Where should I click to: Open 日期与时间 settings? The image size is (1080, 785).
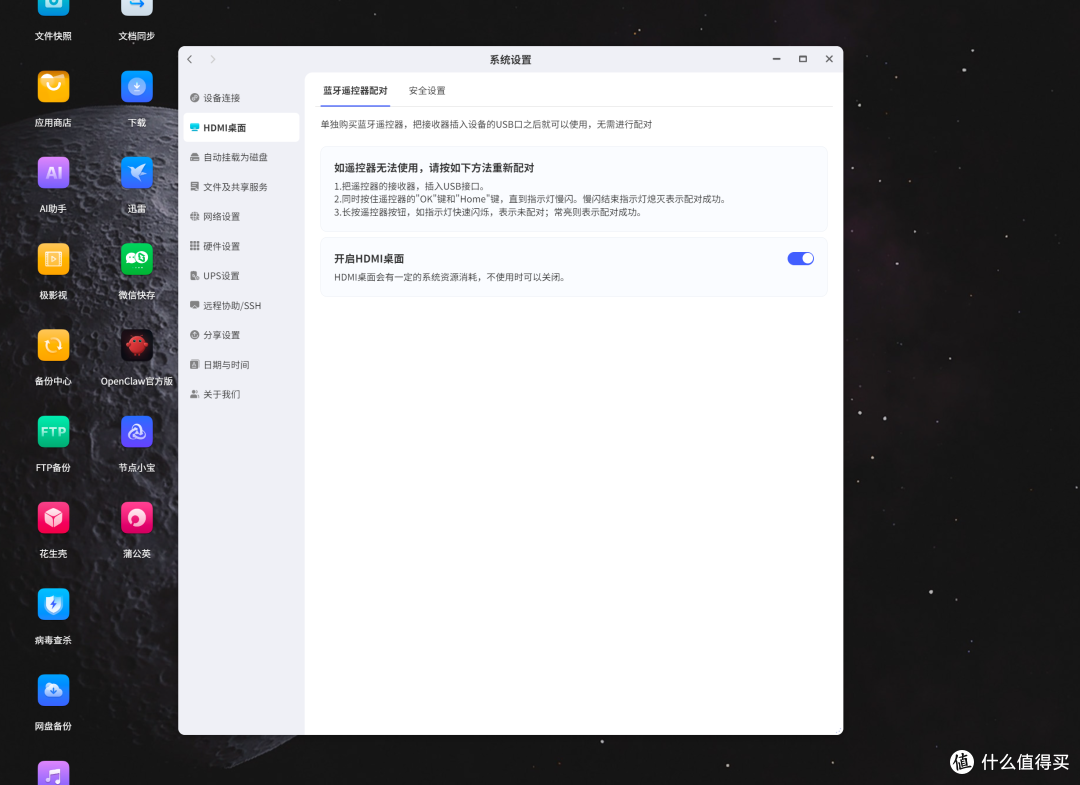point(241,364)
